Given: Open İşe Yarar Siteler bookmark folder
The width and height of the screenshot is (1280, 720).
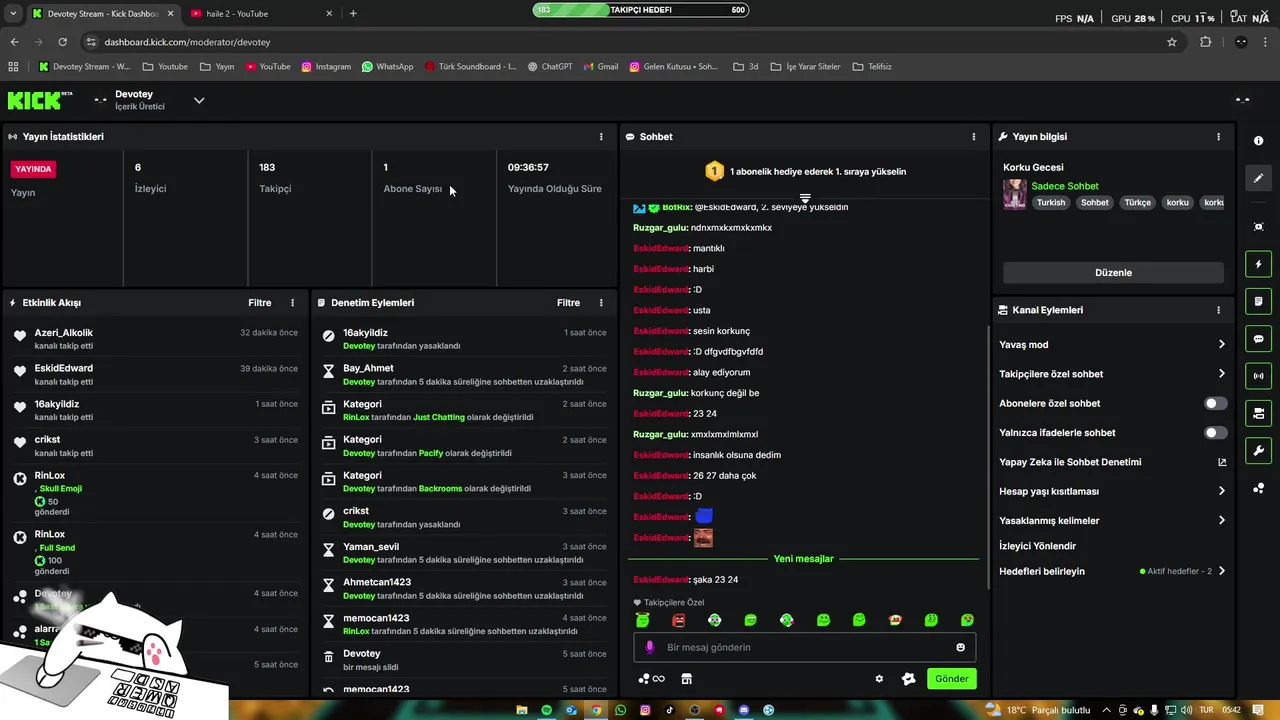Looking at the screenshot, I should [x=805, y=66].
